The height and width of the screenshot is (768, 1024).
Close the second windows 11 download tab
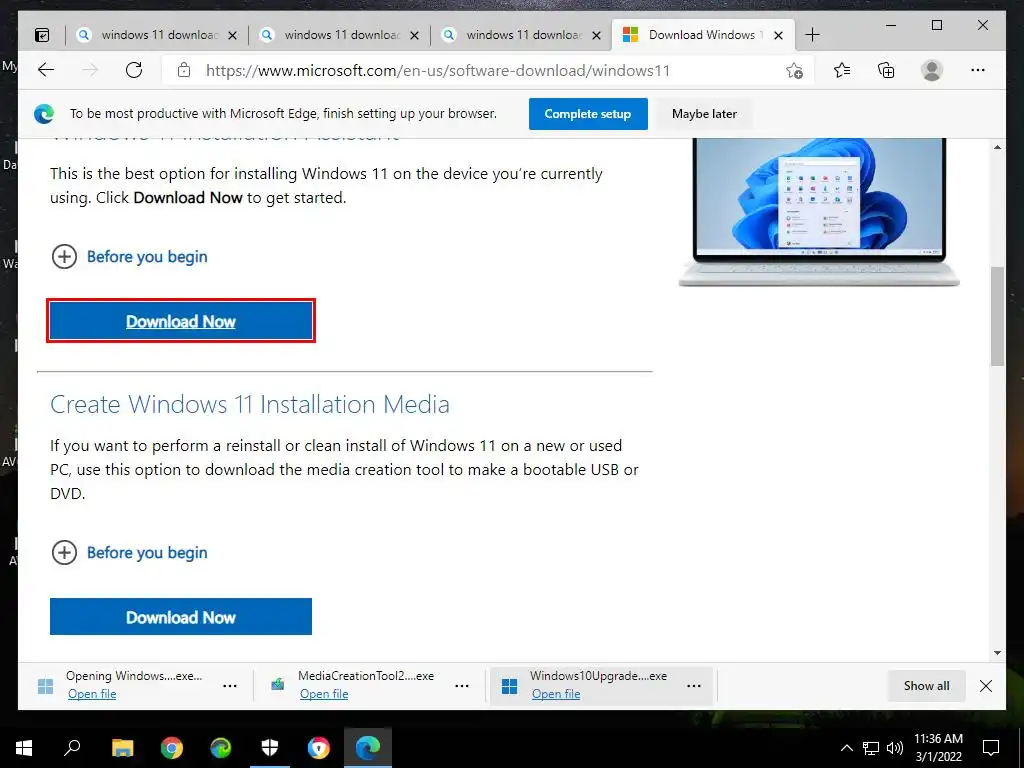415,35
